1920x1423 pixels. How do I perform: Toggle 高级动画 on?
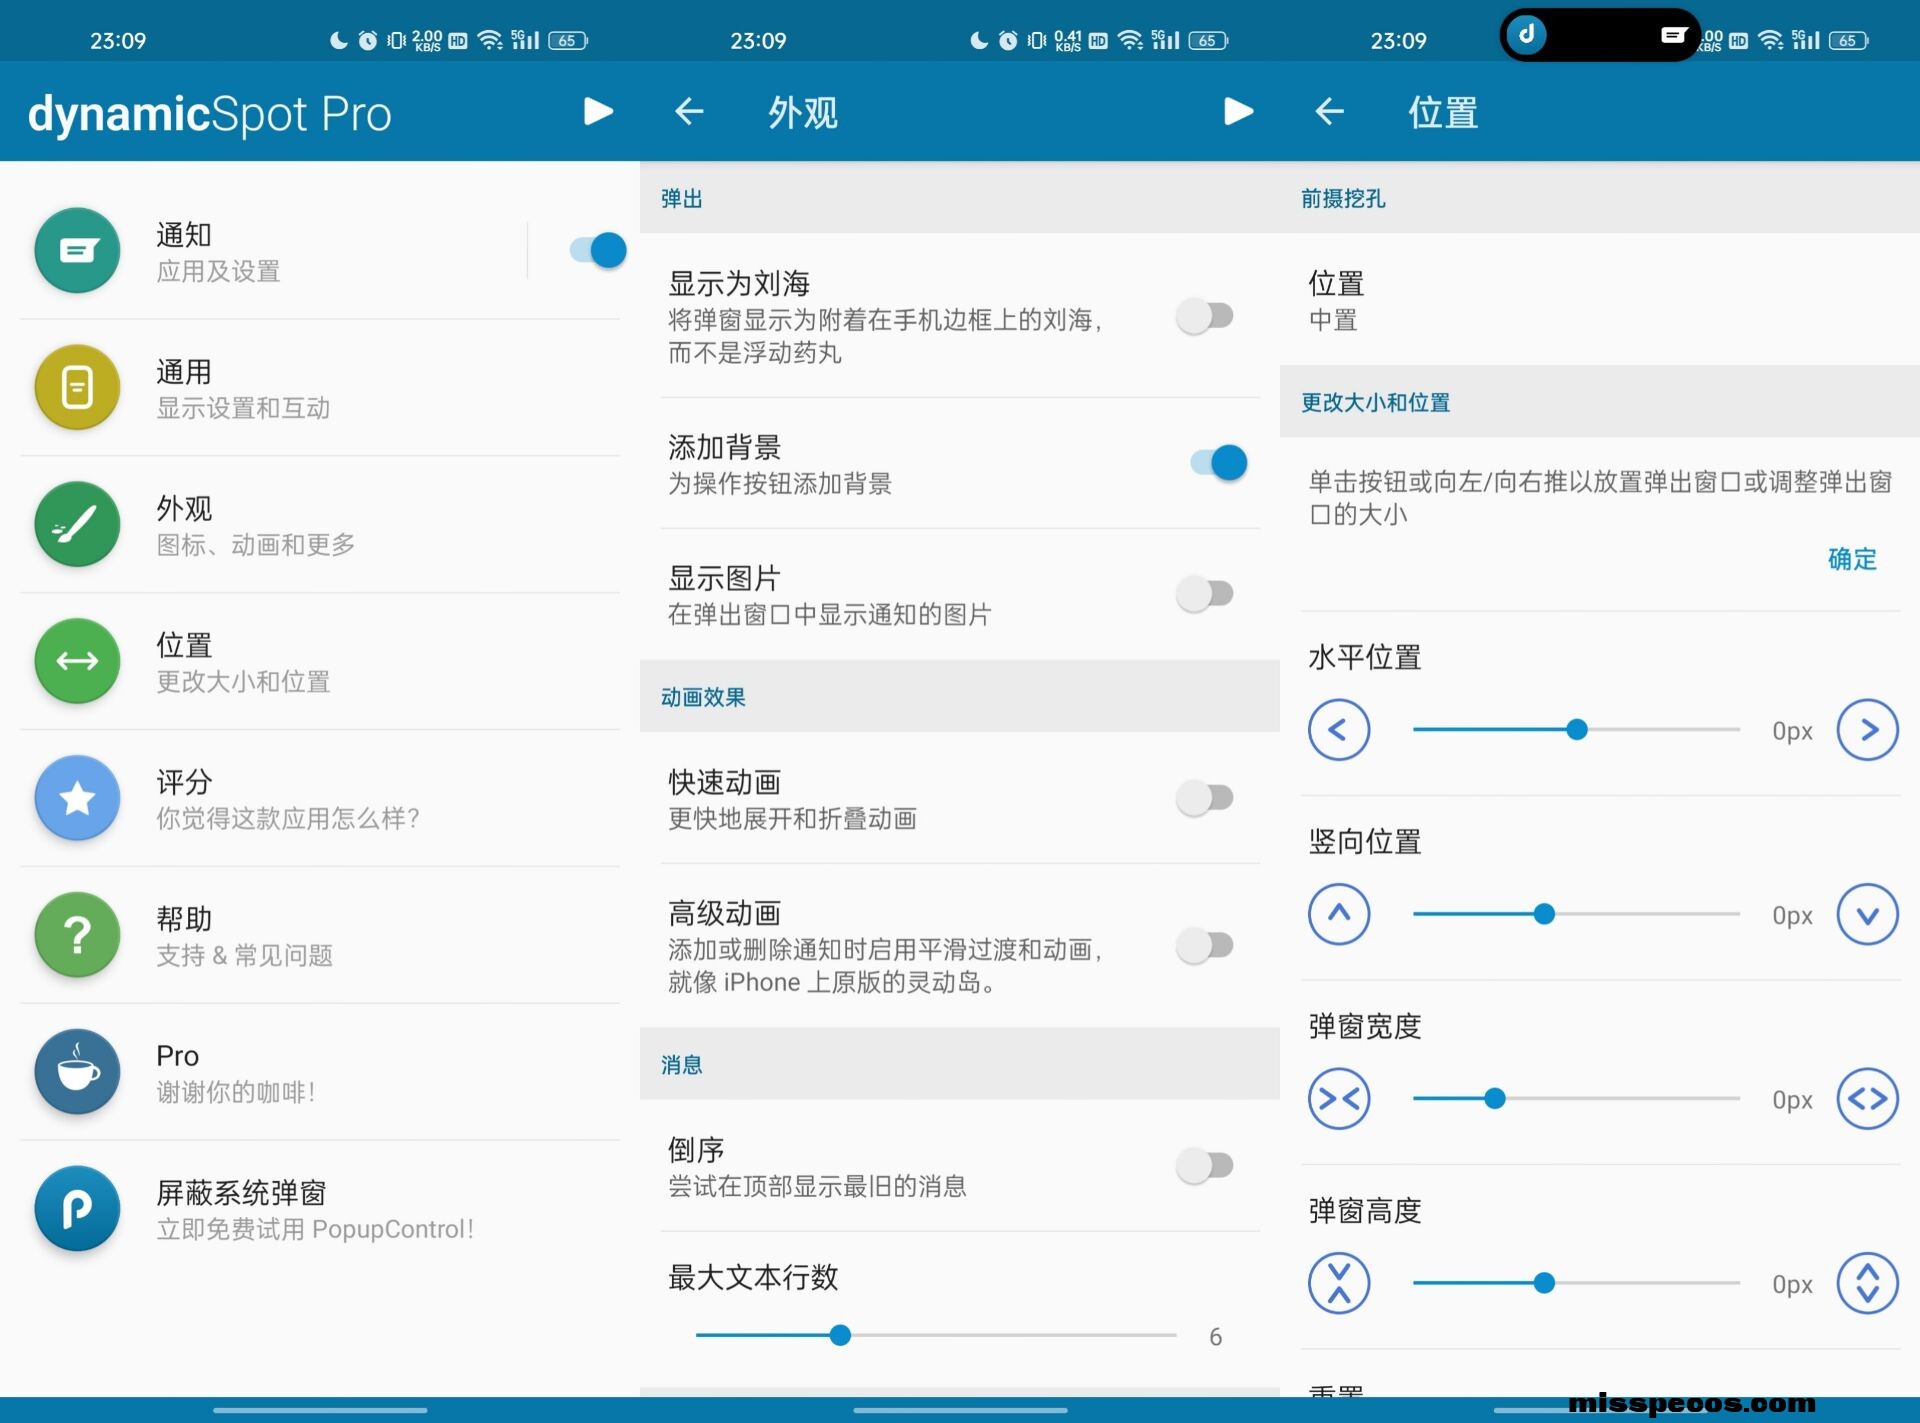(1205, 945)
